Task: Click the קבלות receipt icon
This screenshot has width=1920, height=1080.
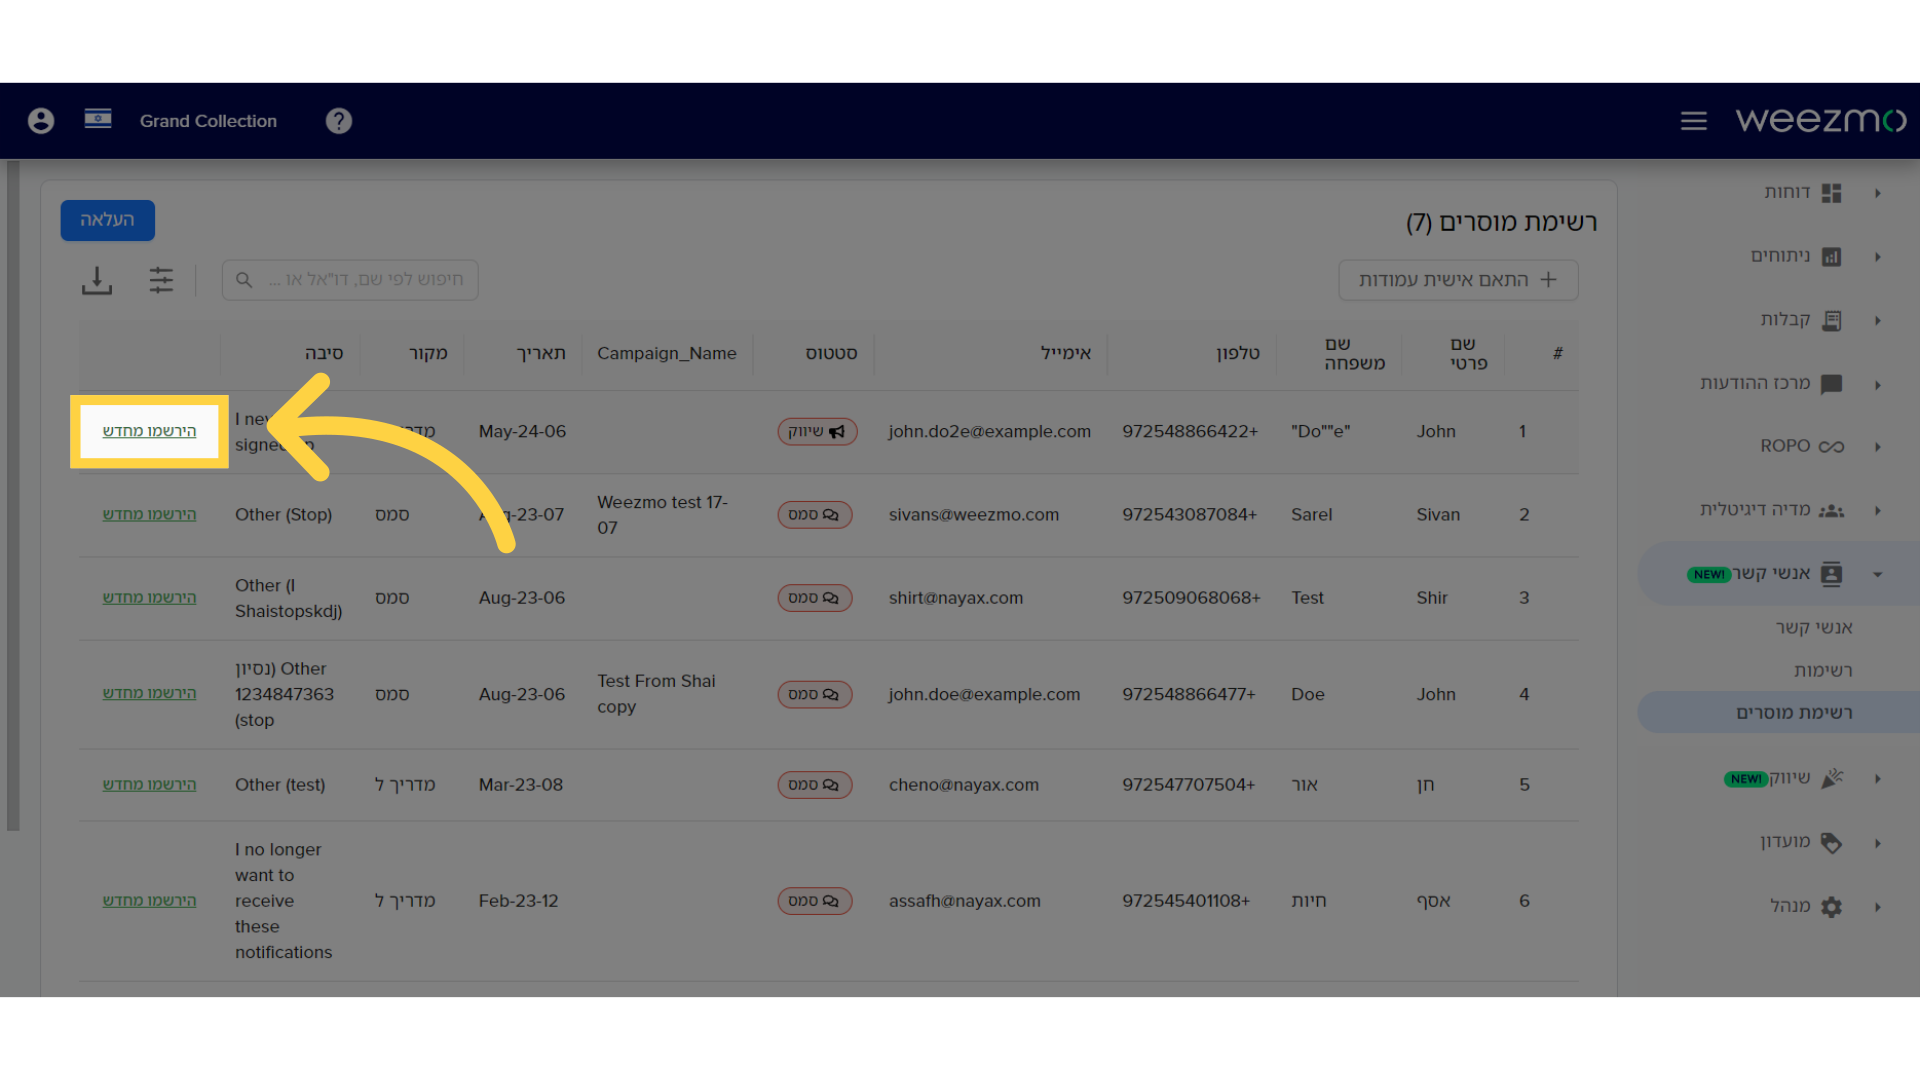Action: click(x=1832, y=320)
